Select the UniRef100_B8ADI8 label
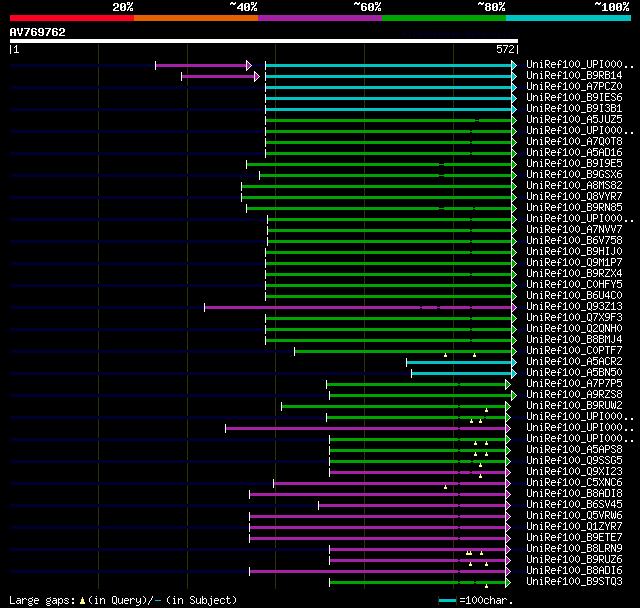This screenshot has height=608, width=640. coord(574,494)
